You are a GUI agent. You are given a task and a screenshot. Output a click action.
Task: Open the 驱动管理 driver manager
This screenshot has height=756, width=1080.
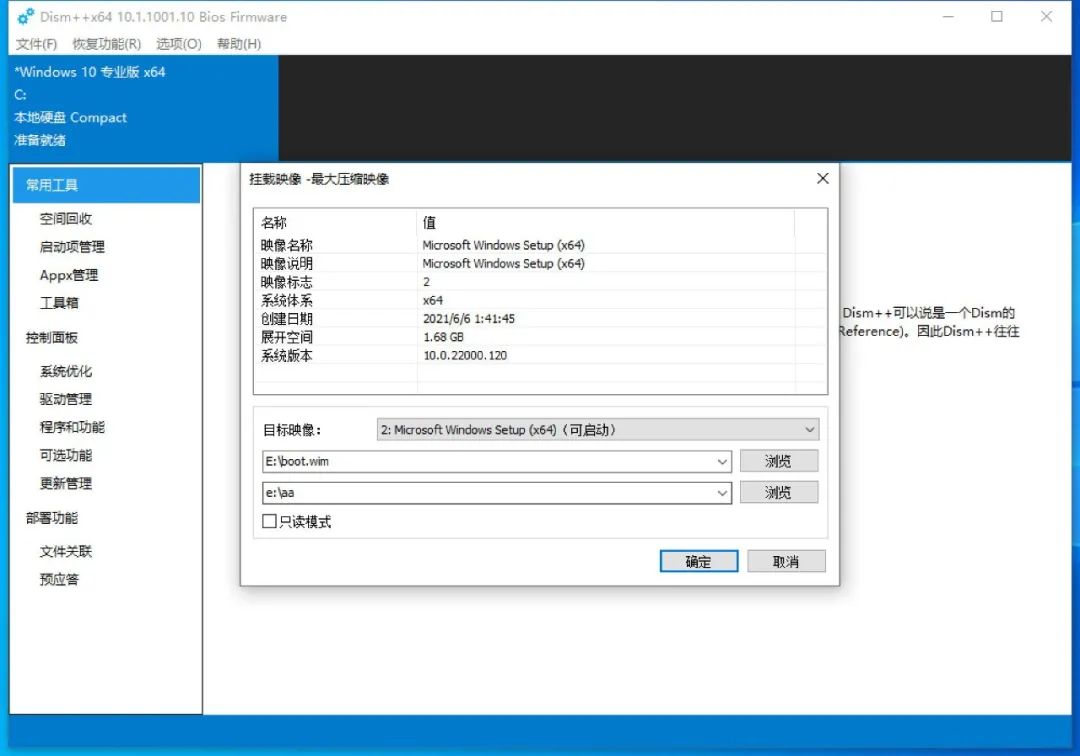58,398
